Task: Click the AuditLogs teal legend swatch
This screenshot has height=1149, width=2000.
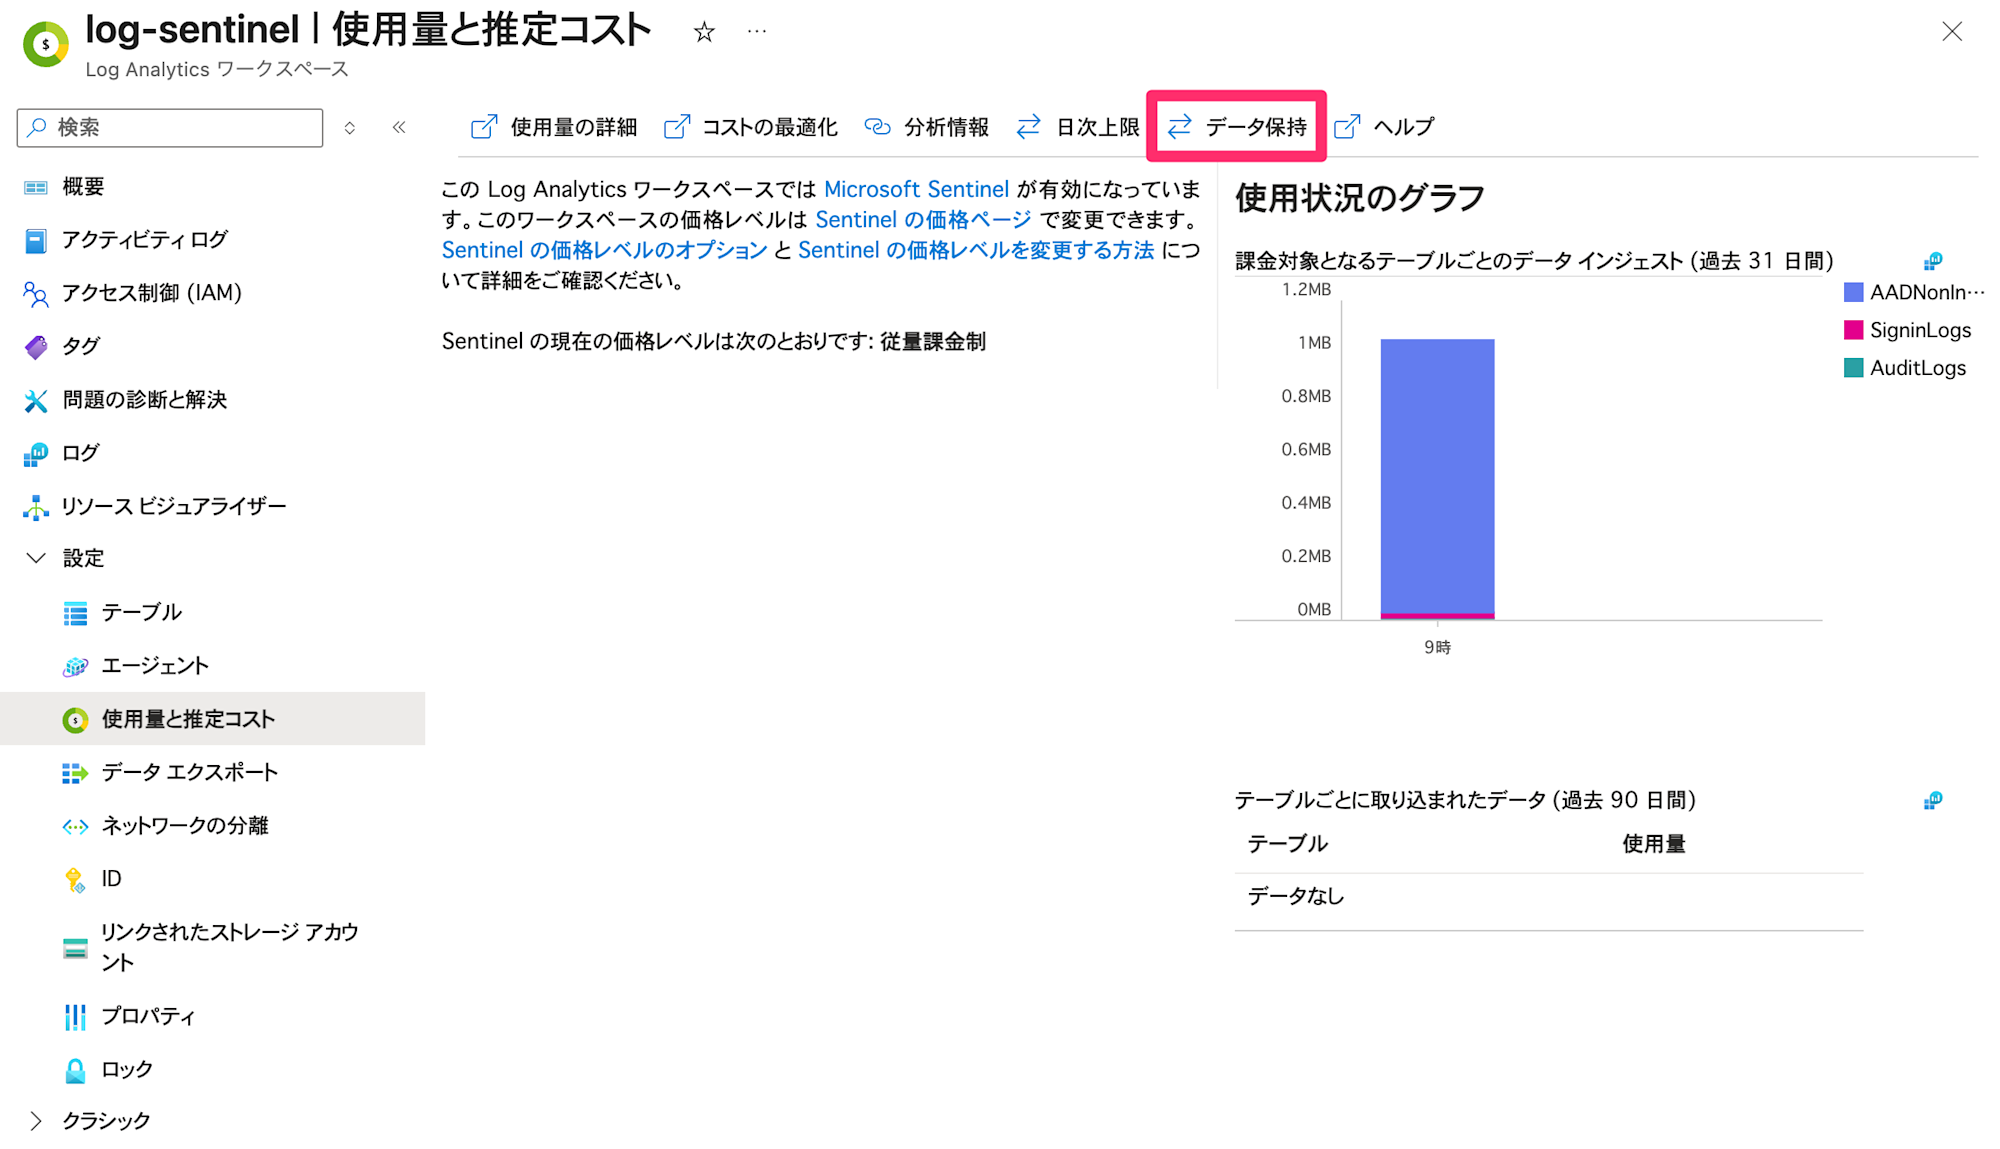Action: coord(1853,368)
